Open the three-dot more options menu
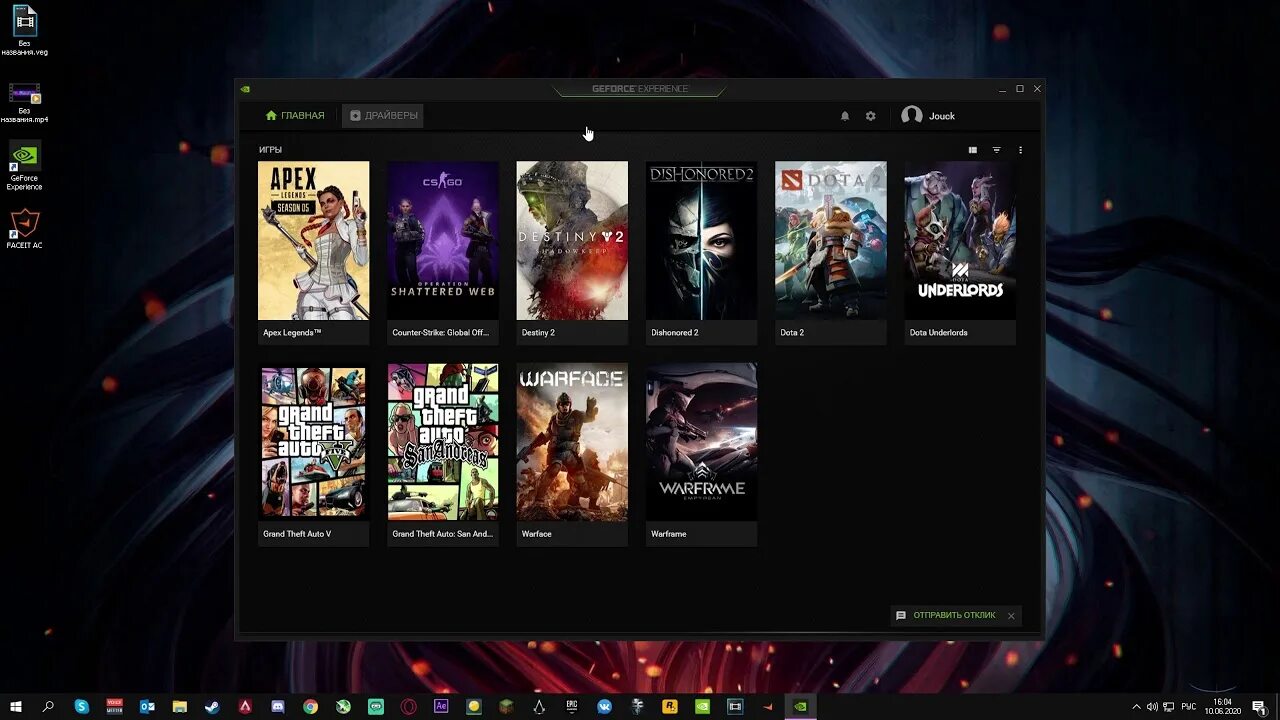Image resolution: width=1280 pixels, height=720 pixels. (1020, 150)
